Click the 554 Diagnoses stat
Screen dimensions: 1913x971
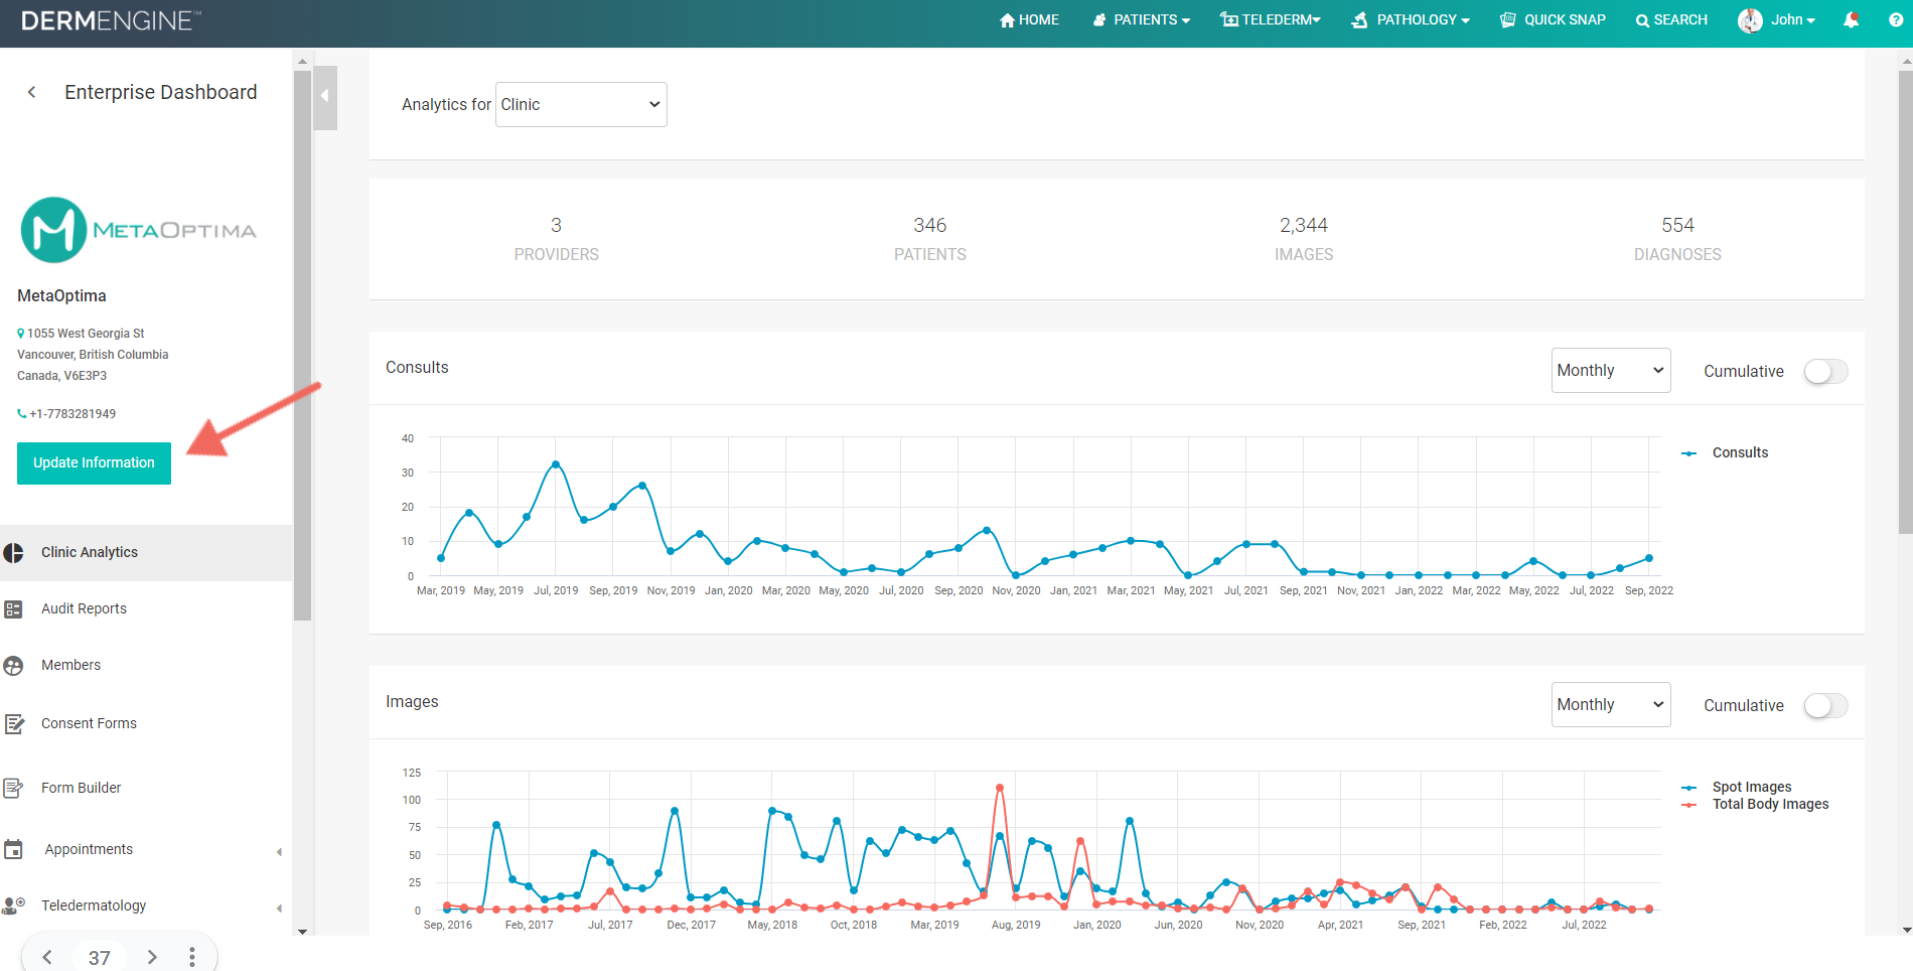click(x=1677, y=239)
